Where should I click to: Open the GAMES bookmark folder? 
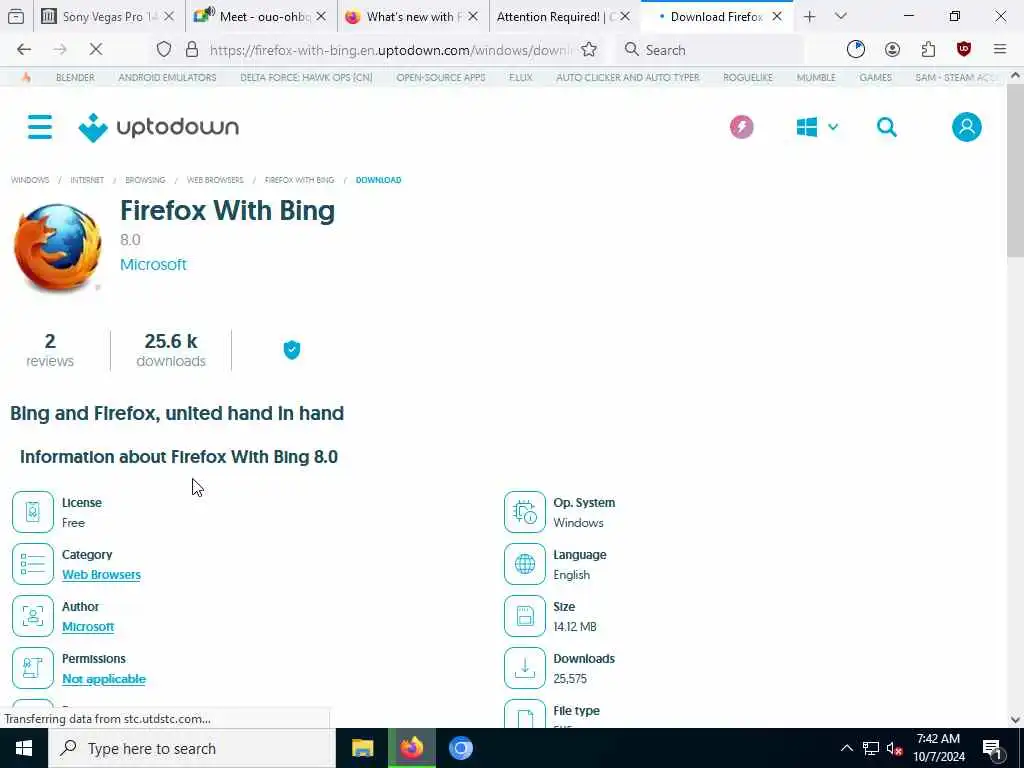[875, 78]
